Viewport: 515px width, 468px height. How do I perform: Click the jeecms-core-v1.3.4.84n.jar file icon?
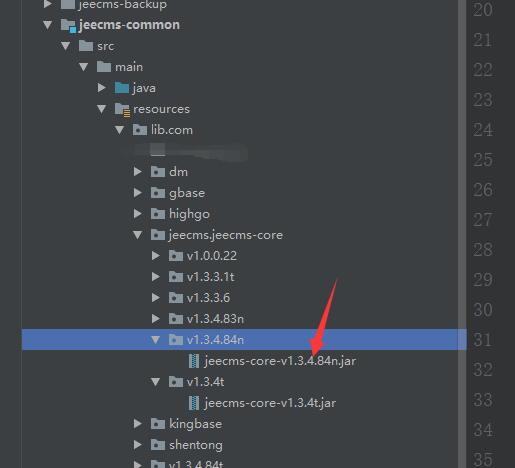tap(194, 361)
